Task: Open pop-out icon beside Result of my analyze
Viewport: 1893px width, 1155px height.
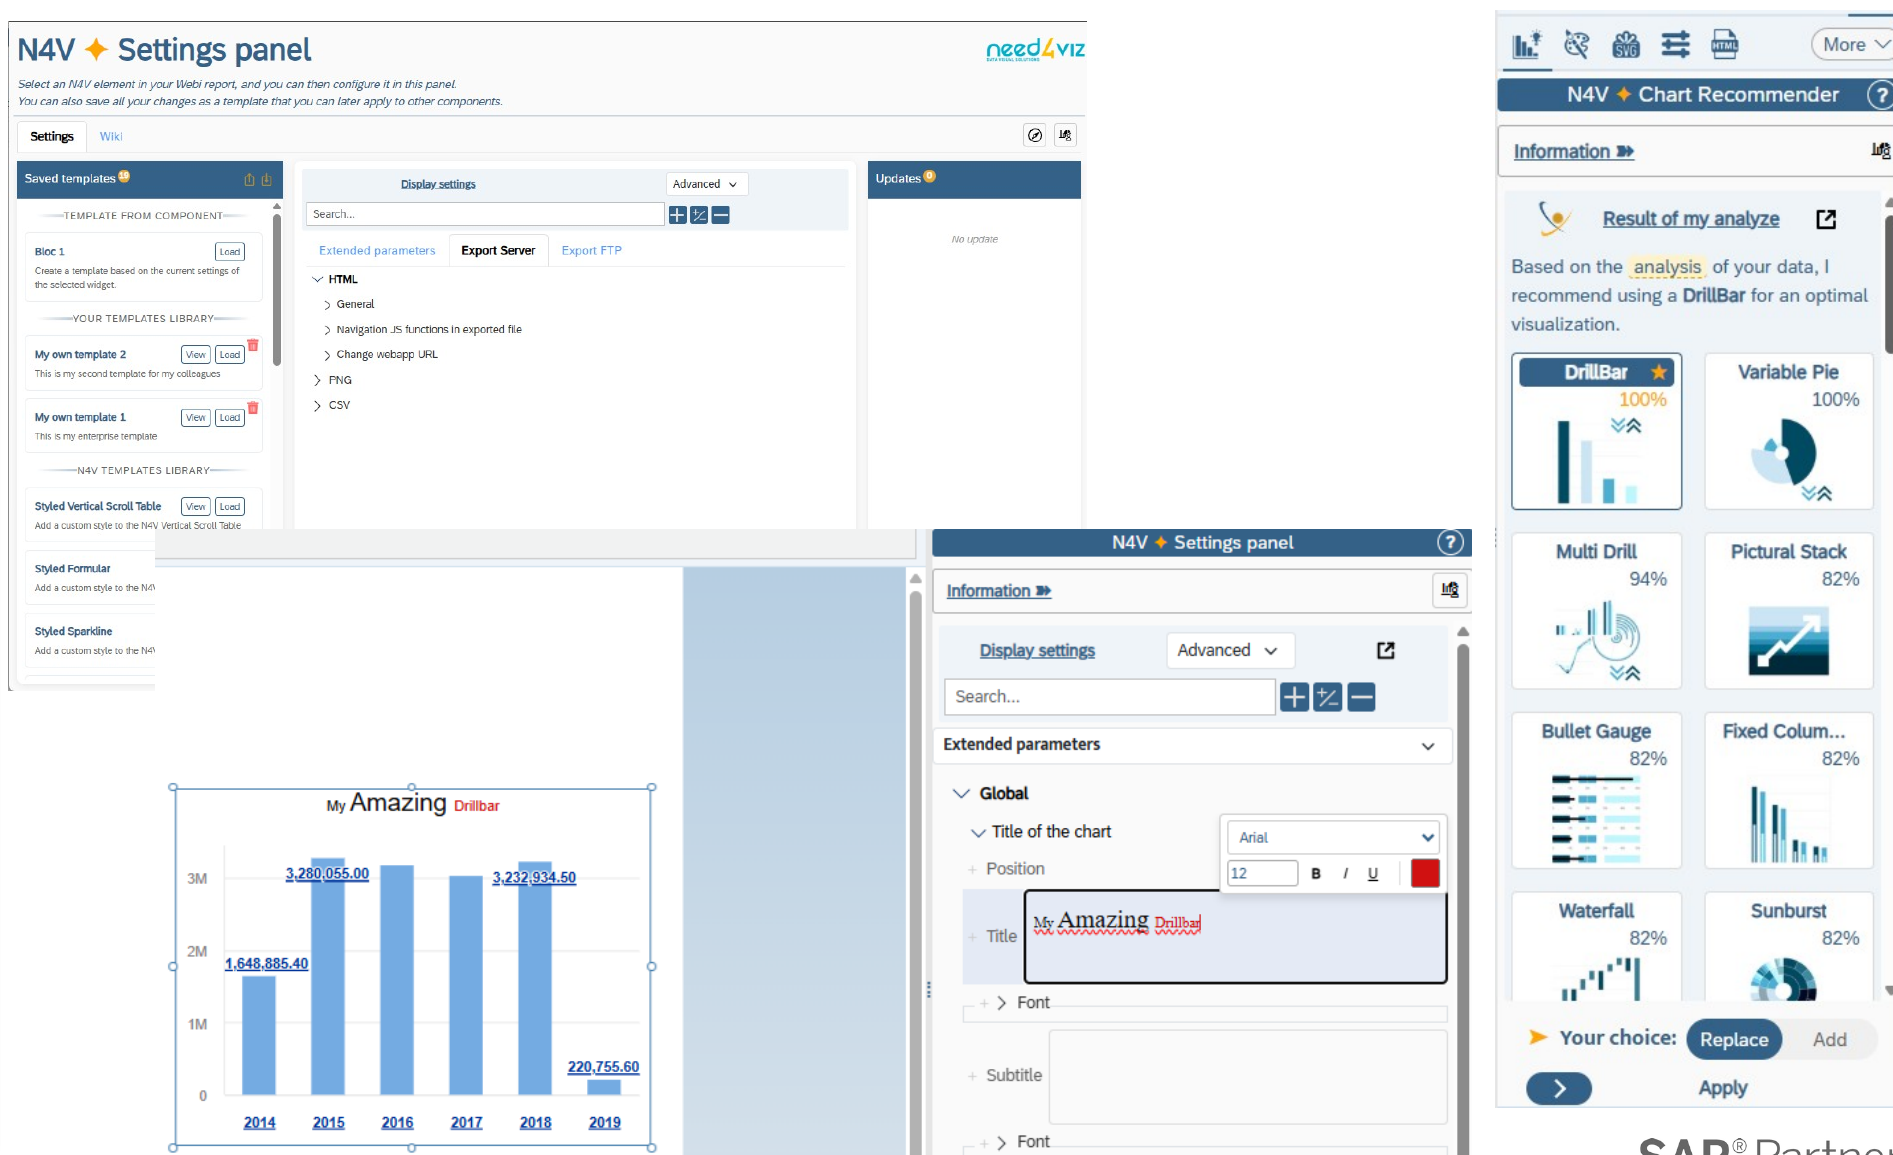Action: (x=1826, y=219)
